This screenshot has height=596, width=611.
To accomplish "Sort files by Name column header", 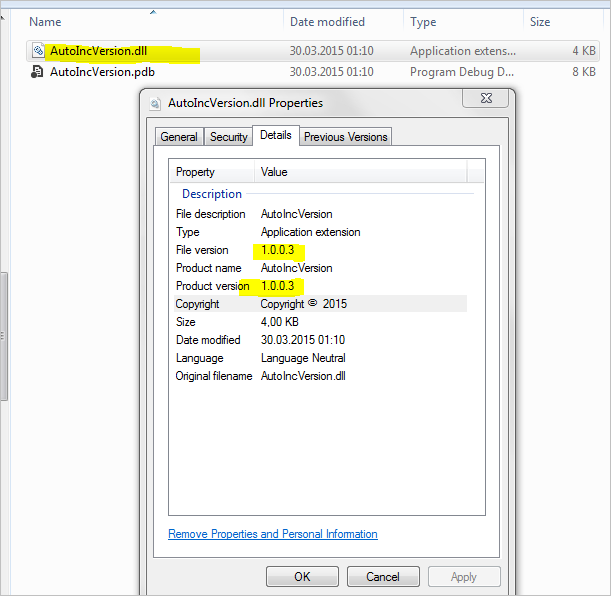I will [45, 22].
